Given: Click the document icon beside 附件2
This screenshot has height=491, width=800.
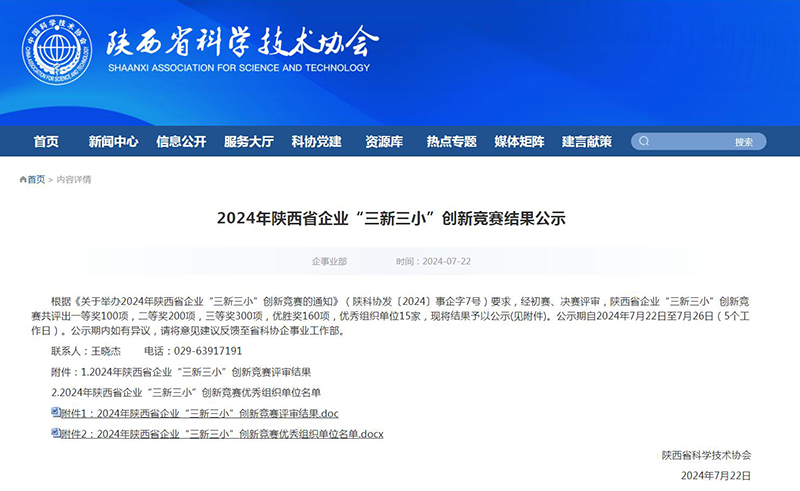Looking at the screenshot, I should pos(56,434).
